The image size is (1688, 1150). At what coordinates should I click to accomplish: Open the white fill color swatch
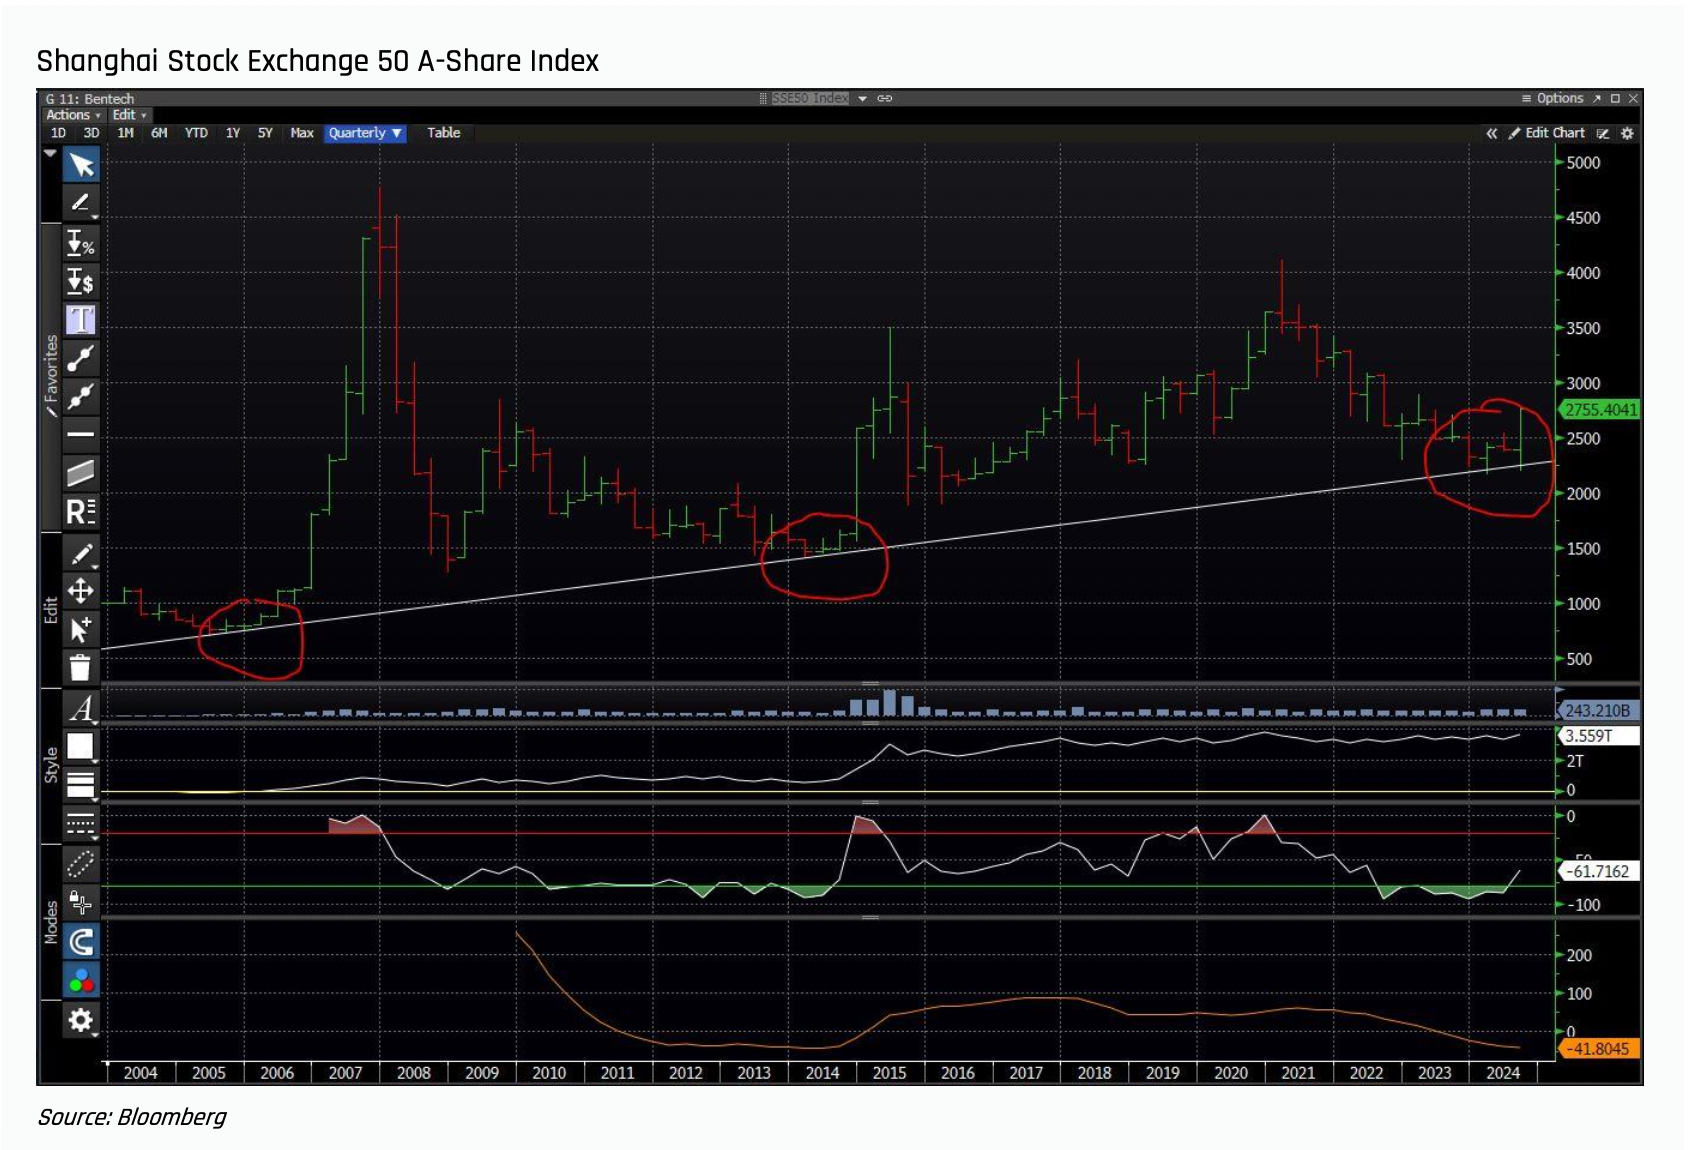80,746
